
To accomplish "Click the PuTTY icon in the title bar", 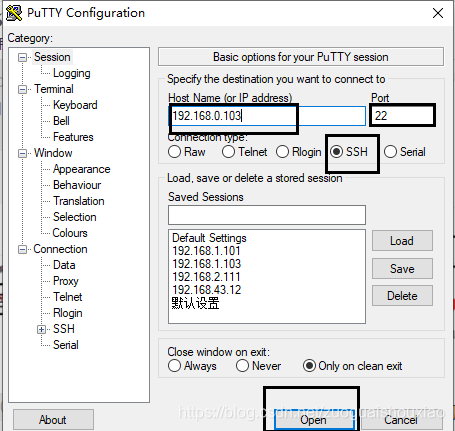I will click(14, 13).
